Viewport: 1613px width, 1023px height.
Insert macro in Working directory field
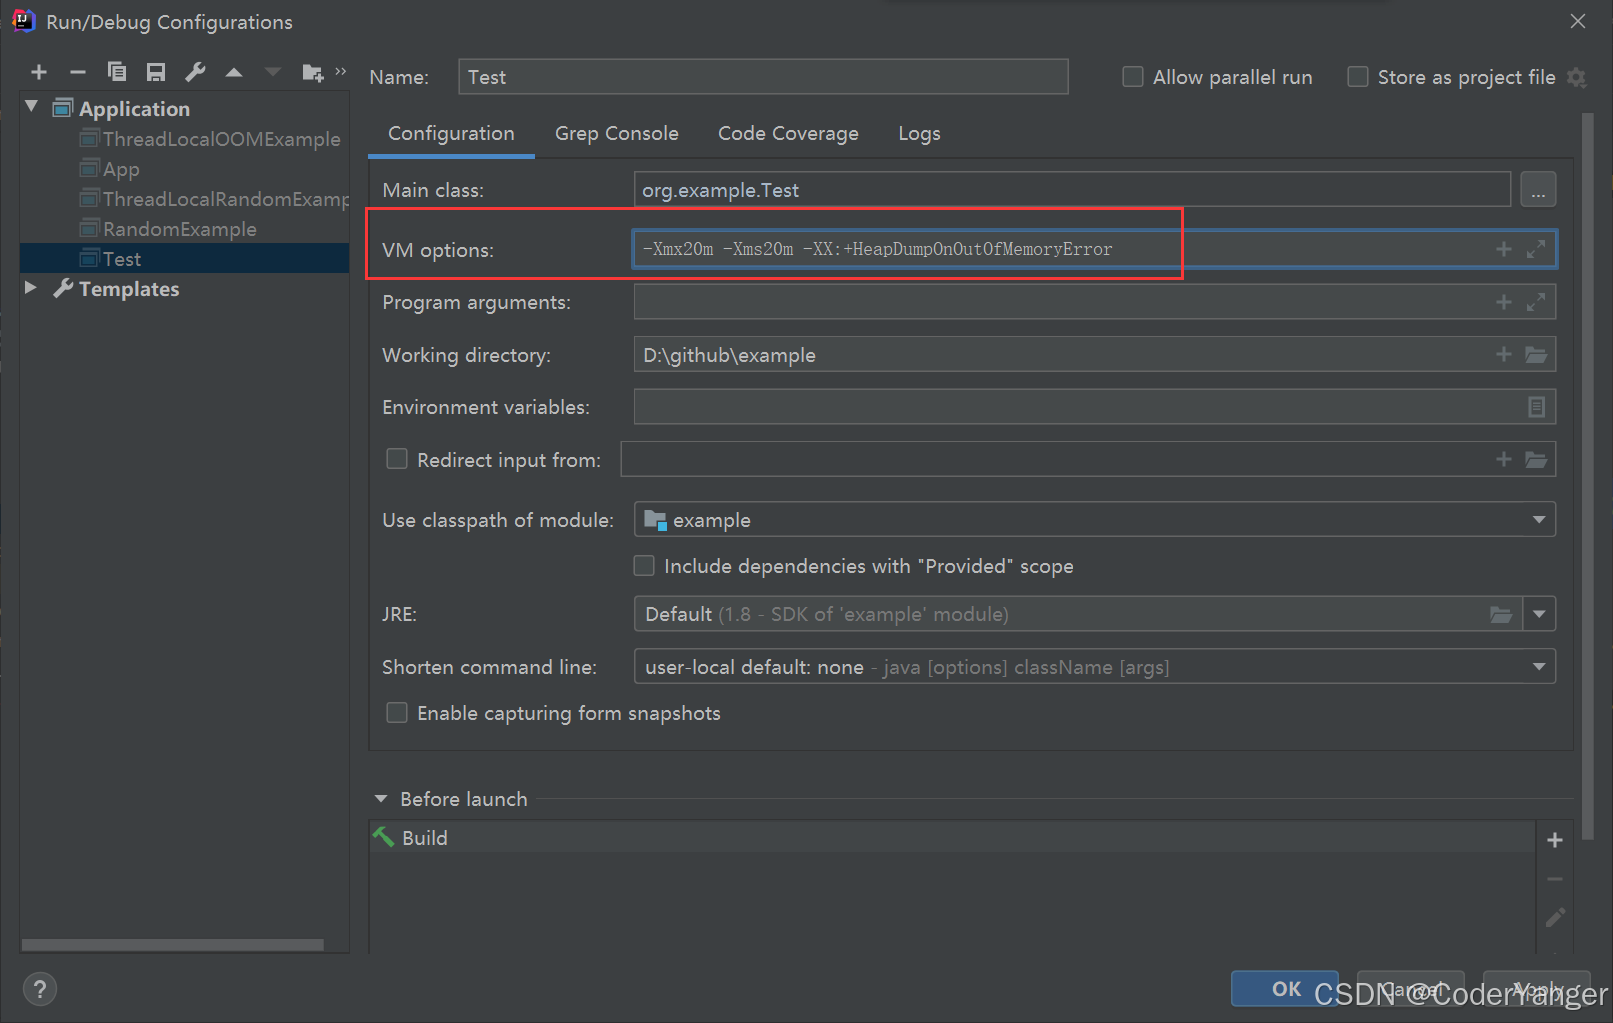(1504, 354)
